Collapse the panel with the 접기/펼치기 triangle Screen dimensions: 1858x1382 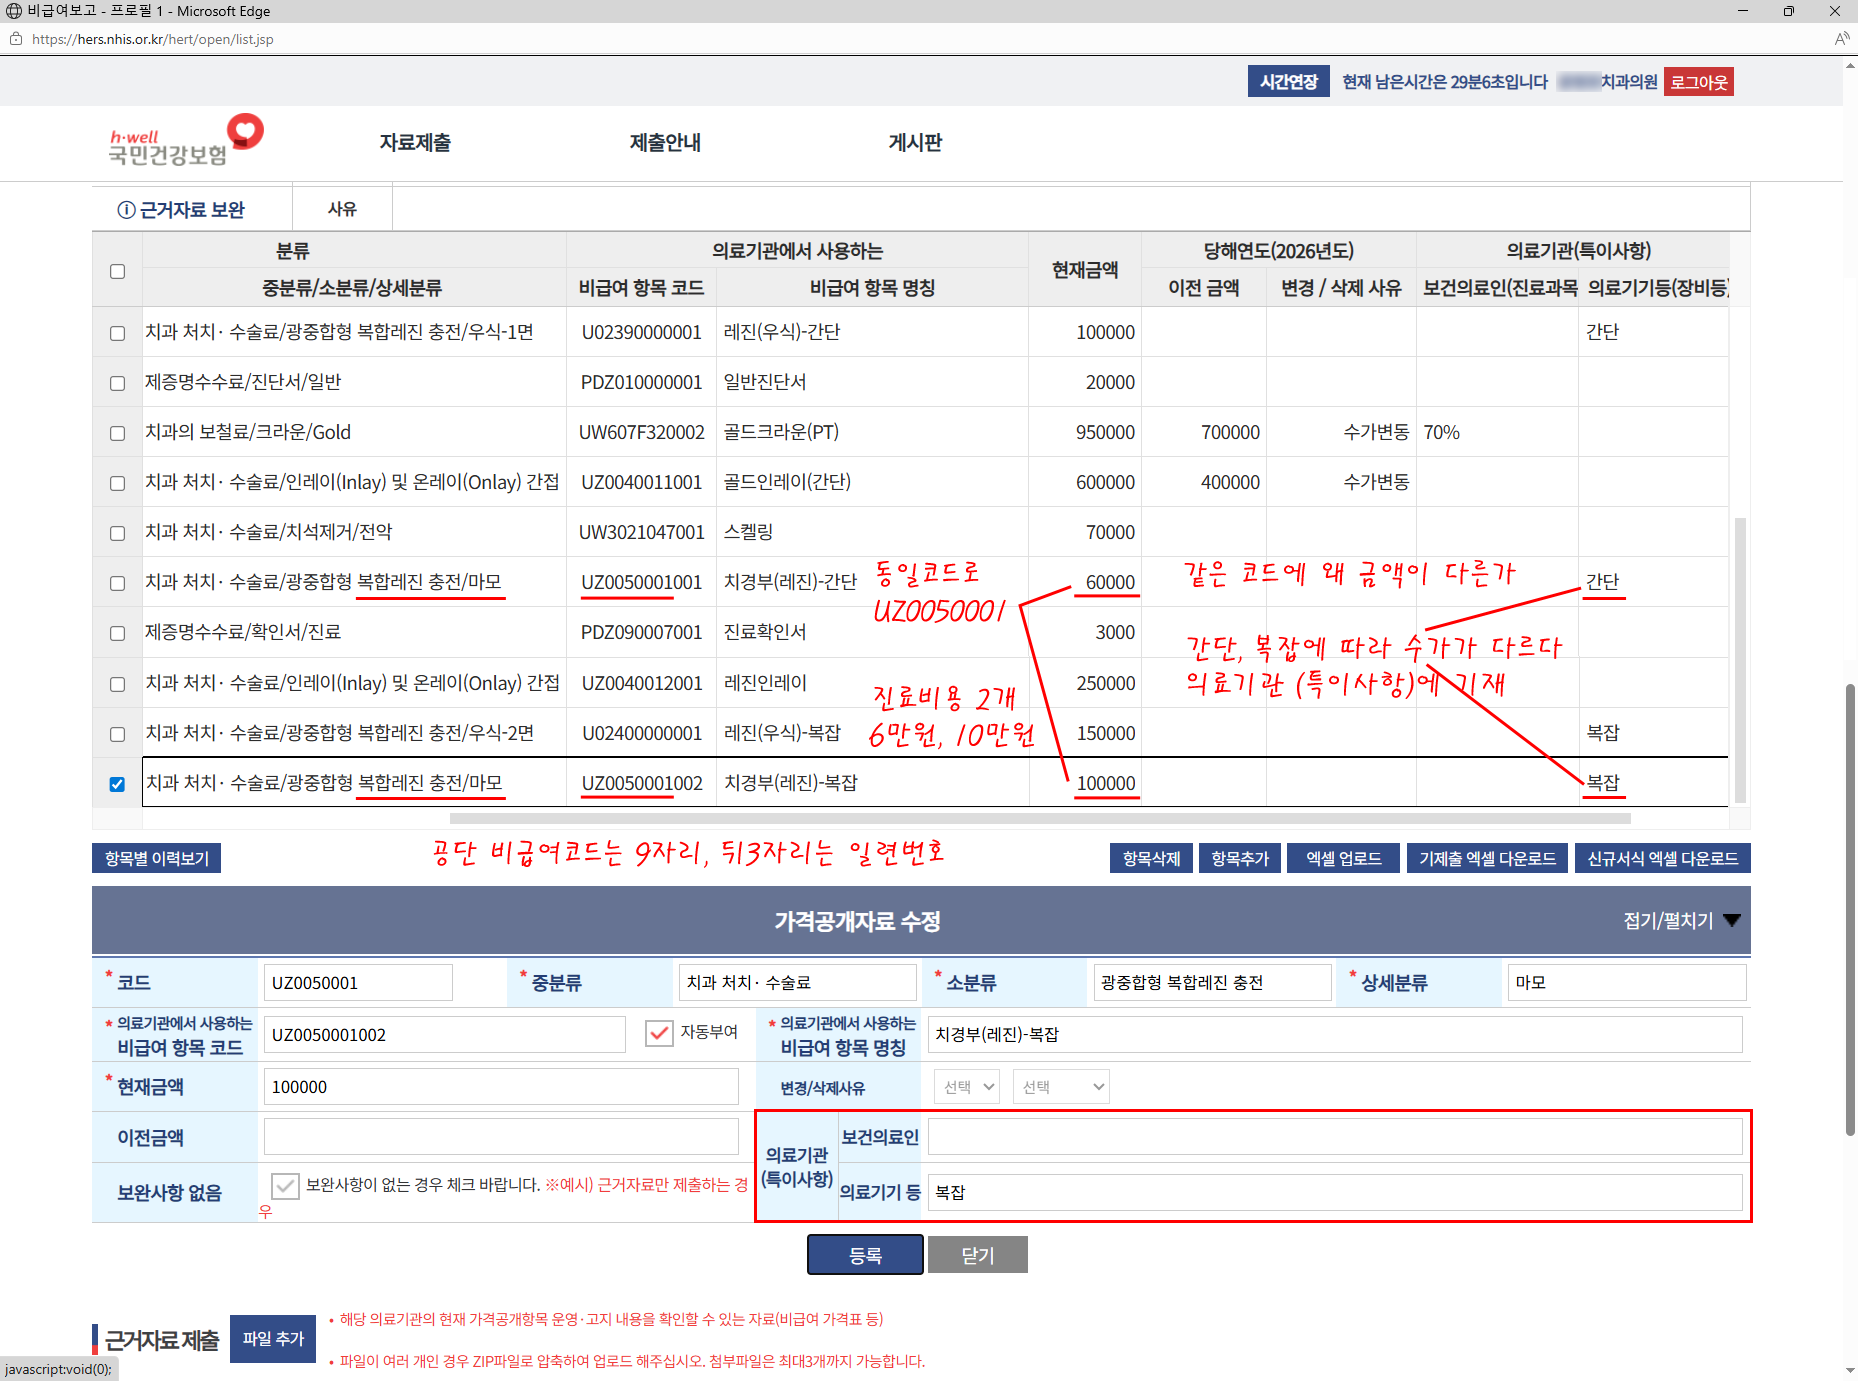point(1733,920)
